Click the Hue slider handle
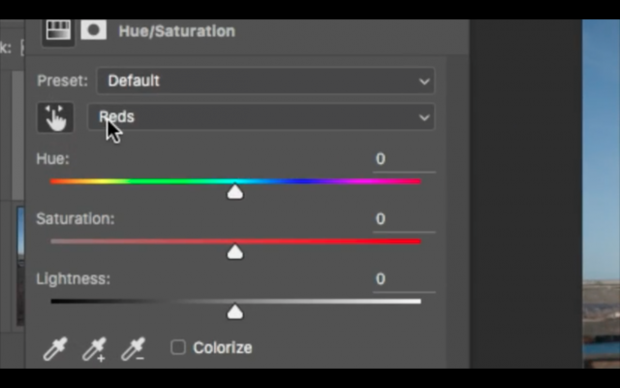This screenshot has width=620, height=388. [235, 192]
